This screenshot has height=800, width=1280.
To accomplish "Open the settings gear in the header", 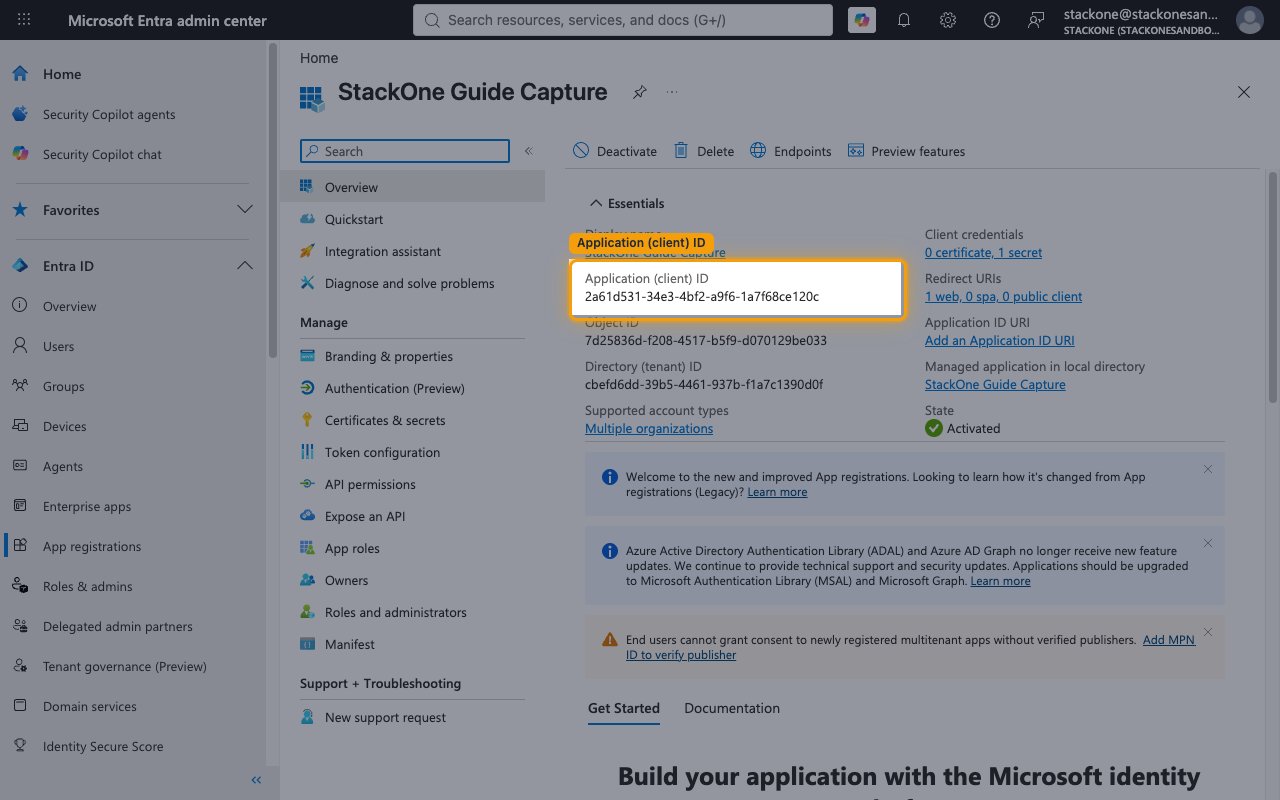I will [x=948, y=20].
